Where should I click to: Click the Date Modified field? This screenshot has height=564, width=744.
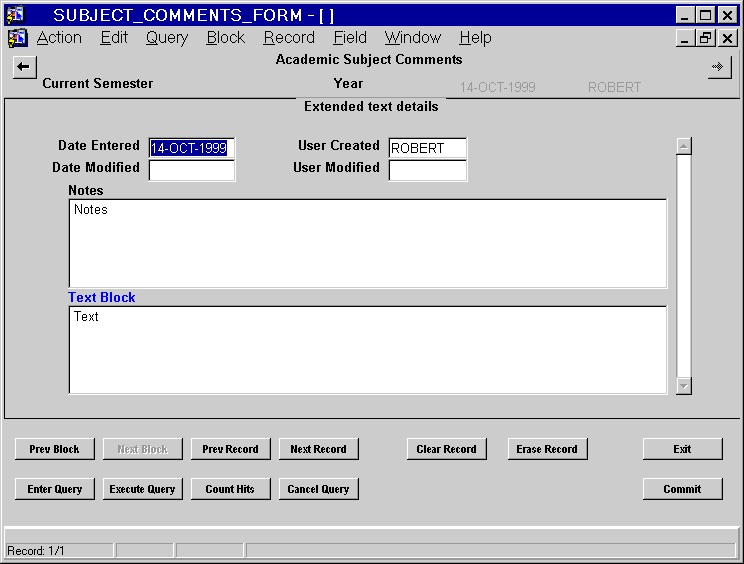pyautogui.click(x=192, y=170)
